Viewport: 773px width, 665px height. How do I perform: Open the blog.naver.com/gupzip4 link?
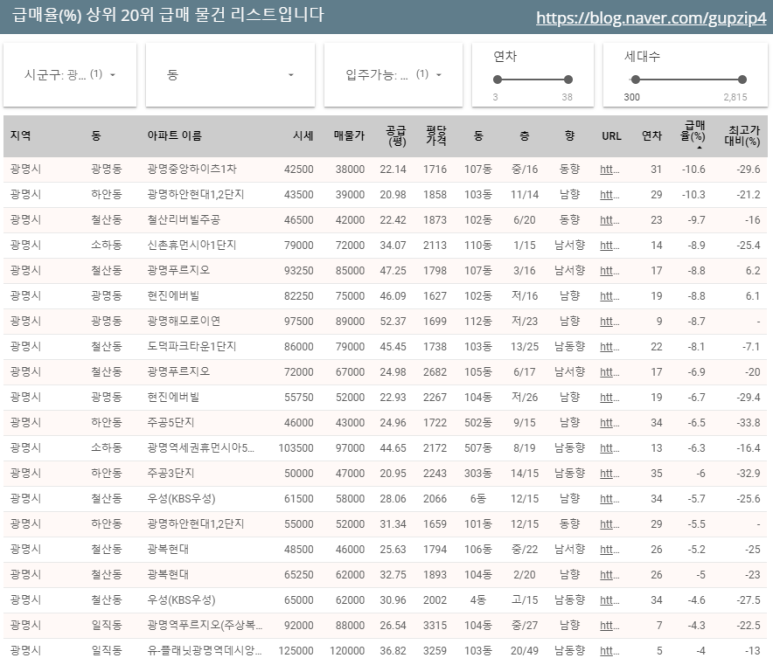tap(651, 18)
